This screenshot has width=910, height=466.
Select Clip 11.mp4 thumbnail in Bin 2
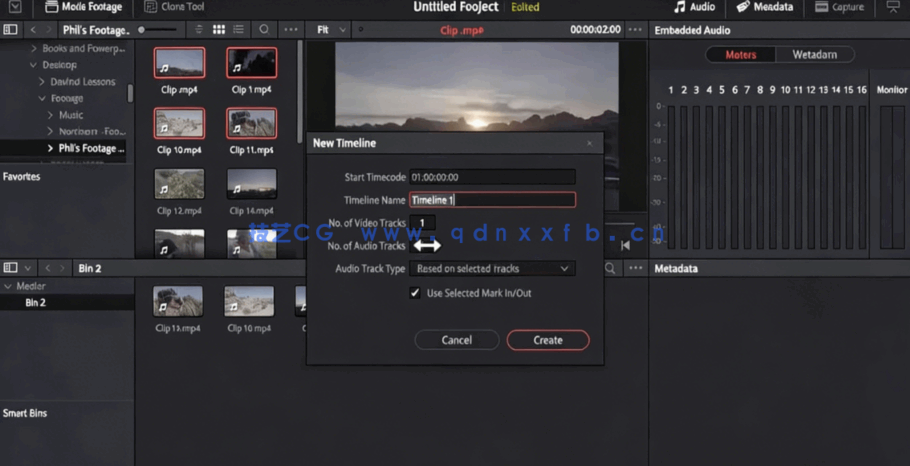point(178,301)
